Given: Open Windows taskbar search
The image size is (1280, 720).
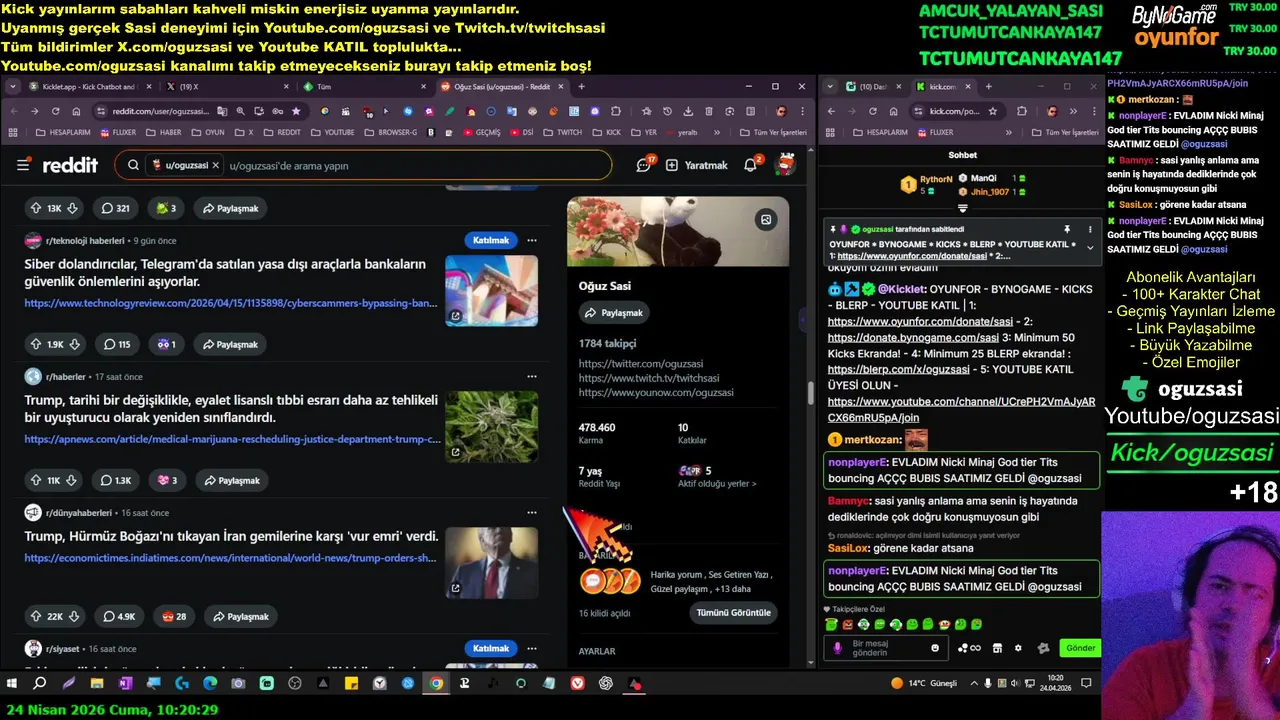Looking at the screenshot, I should pyautogui.click(x=40, y=684).
